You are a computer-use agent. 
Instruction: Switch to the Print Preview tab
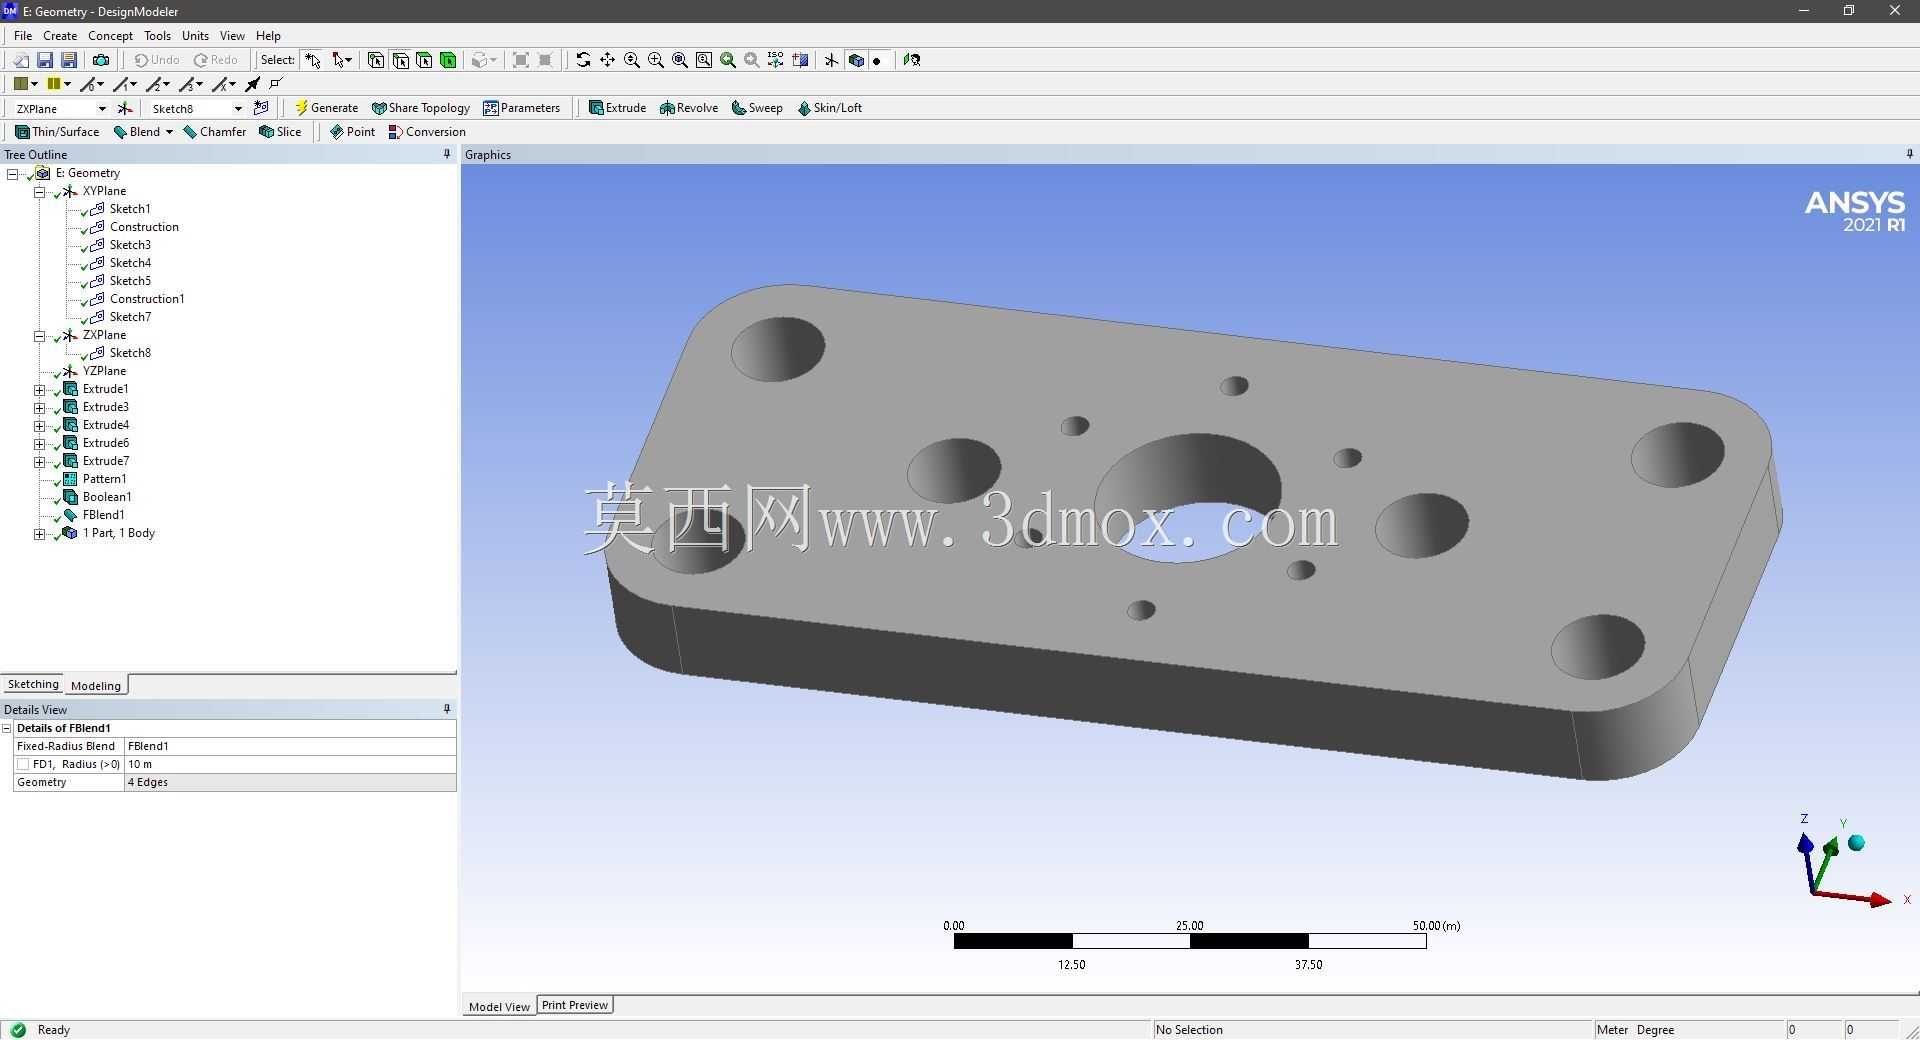click(575, 1005)
